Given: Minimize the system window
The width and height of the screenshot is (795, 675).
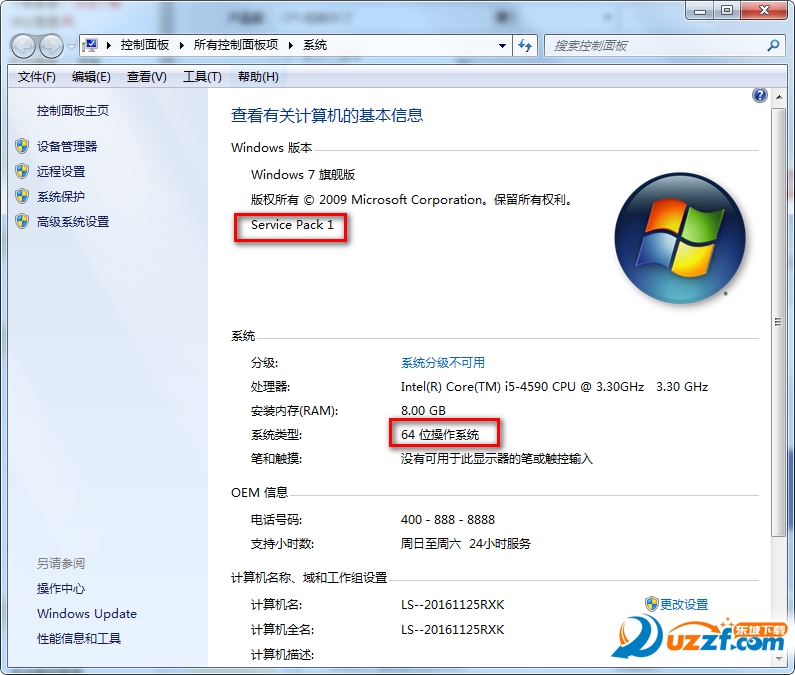Looking at the screenshot, I should click(700, 11).
